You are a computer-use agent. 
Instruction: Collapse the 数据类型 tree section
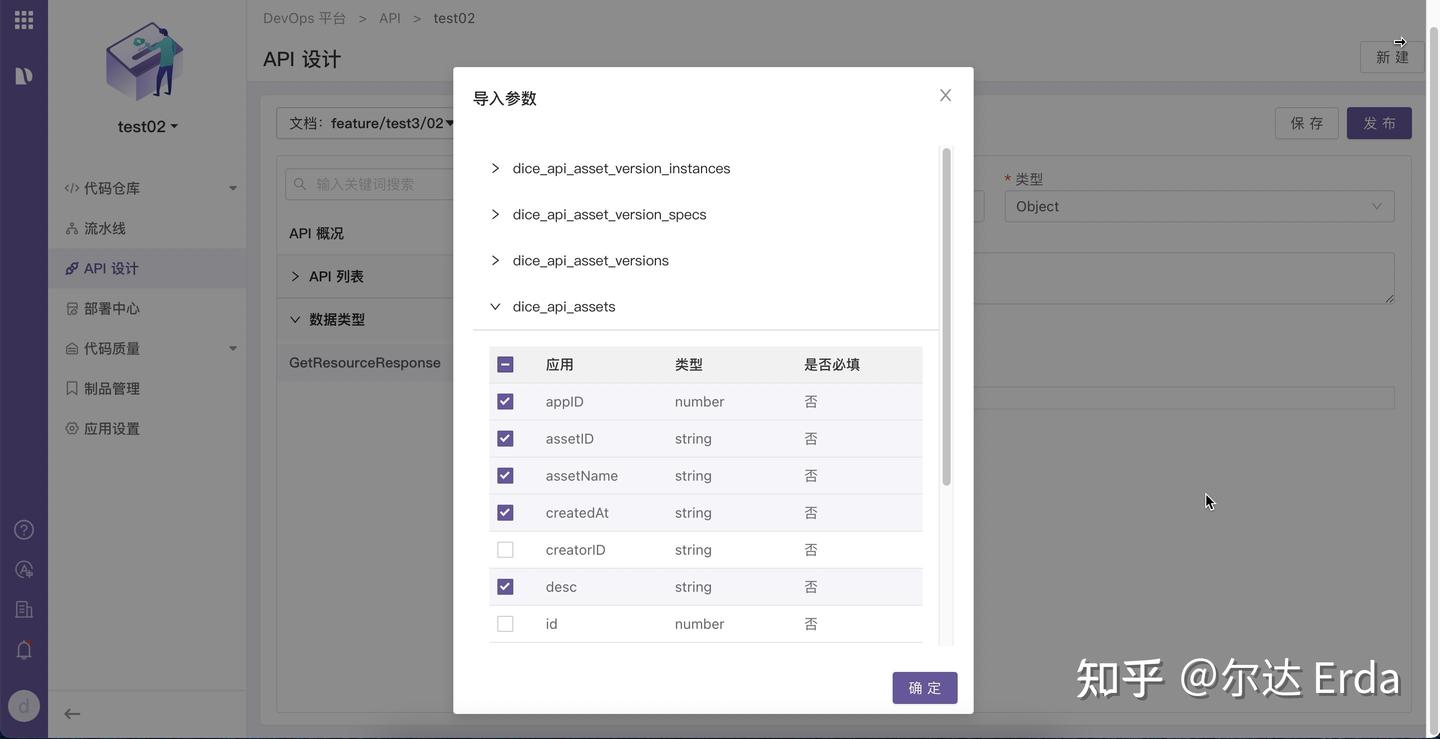[295, 320]
